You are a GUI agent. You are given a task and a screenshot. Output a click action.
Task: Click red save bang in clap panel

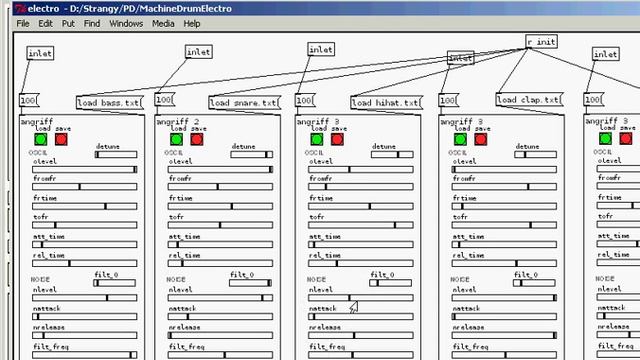[481, 139]
